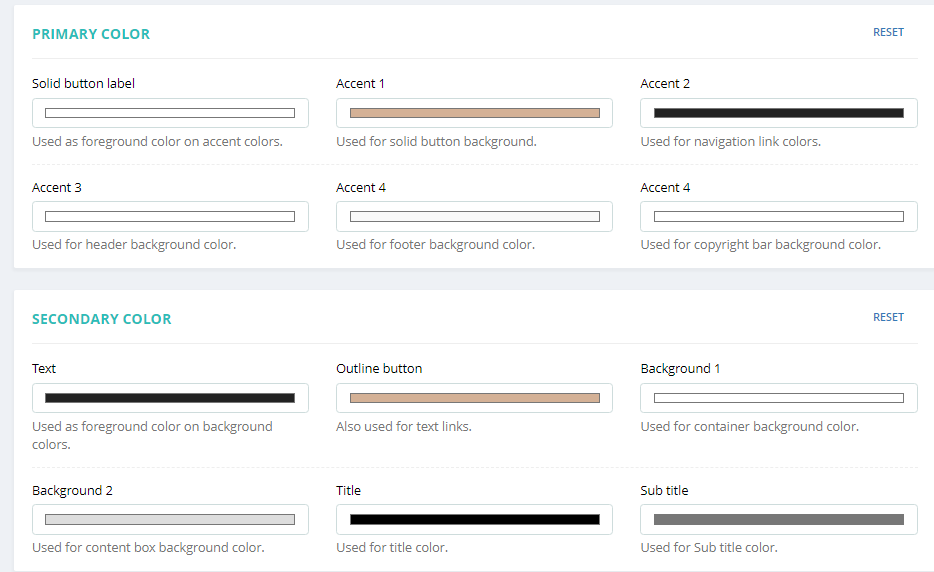
Task: Click the 'Background 1' field label text
Action: click(680, 369)
